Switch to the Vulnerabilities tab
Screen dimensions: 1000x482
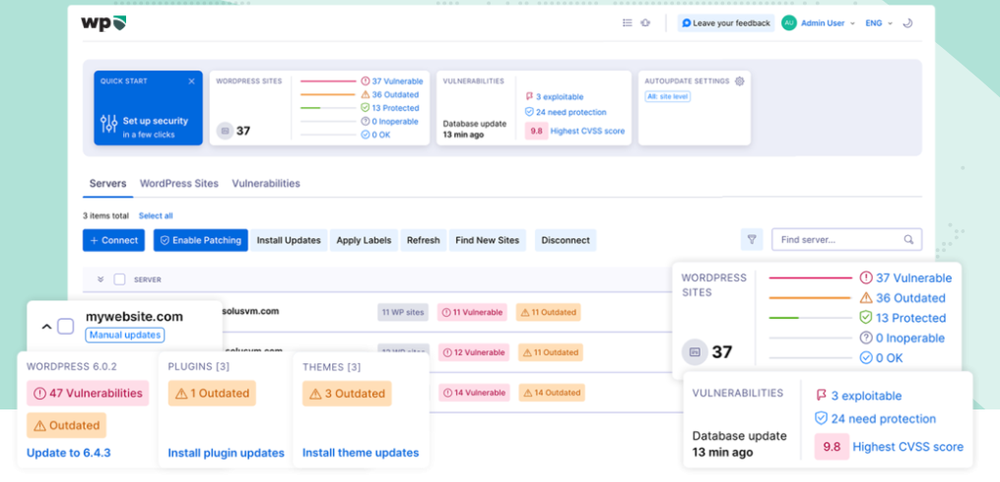pyautogui.click(x=266, y=184)
